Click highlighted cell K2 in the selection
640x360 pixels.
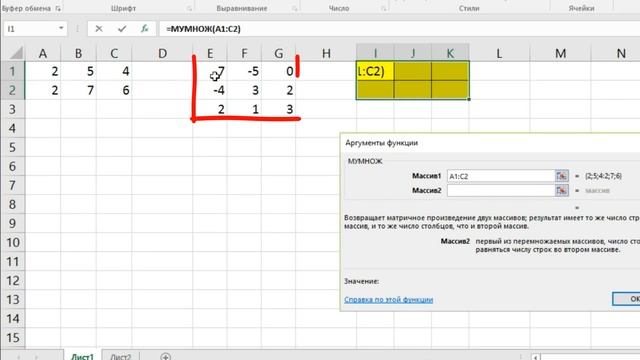(x=450, y=90)
